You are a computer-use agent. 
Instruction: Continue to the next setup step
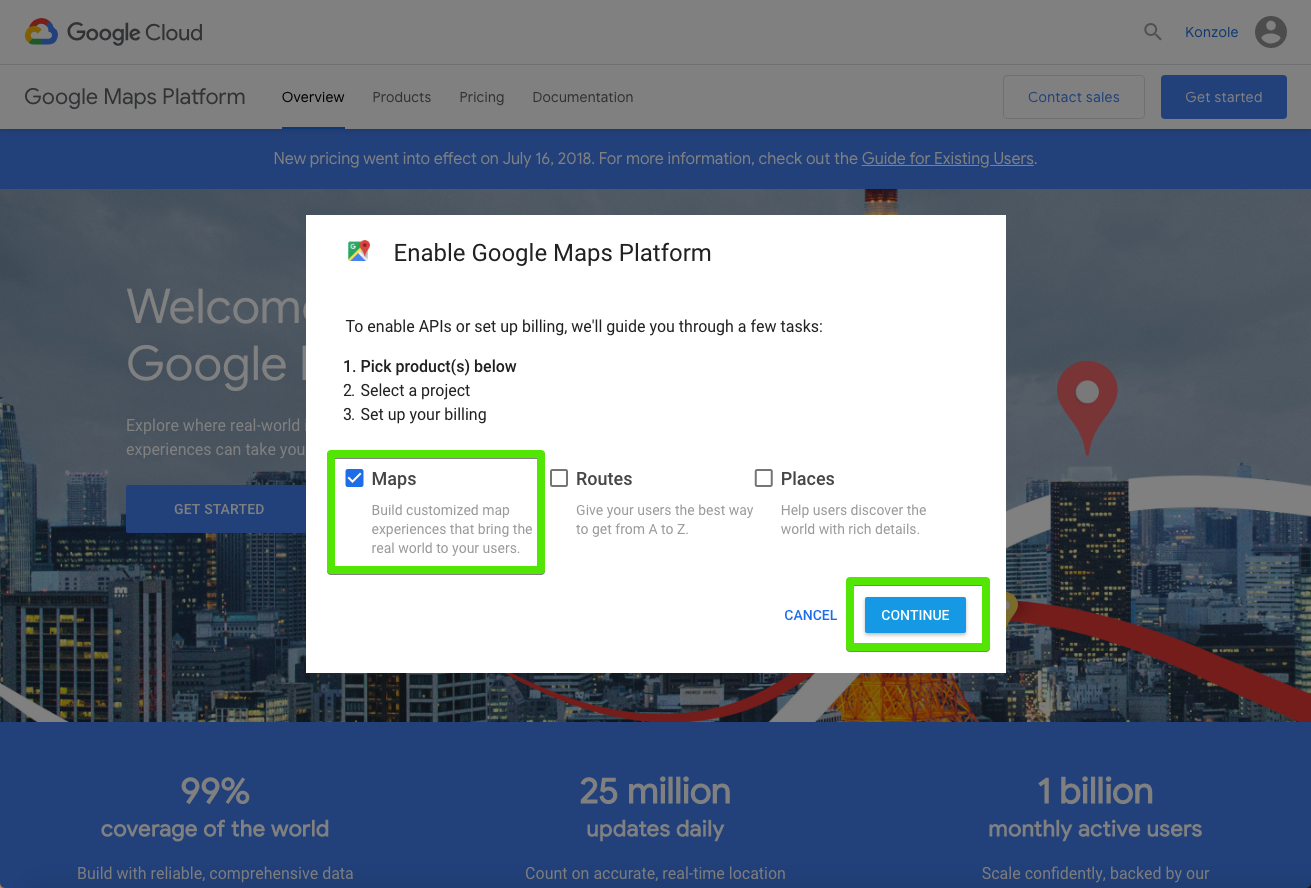pos(915,615)
